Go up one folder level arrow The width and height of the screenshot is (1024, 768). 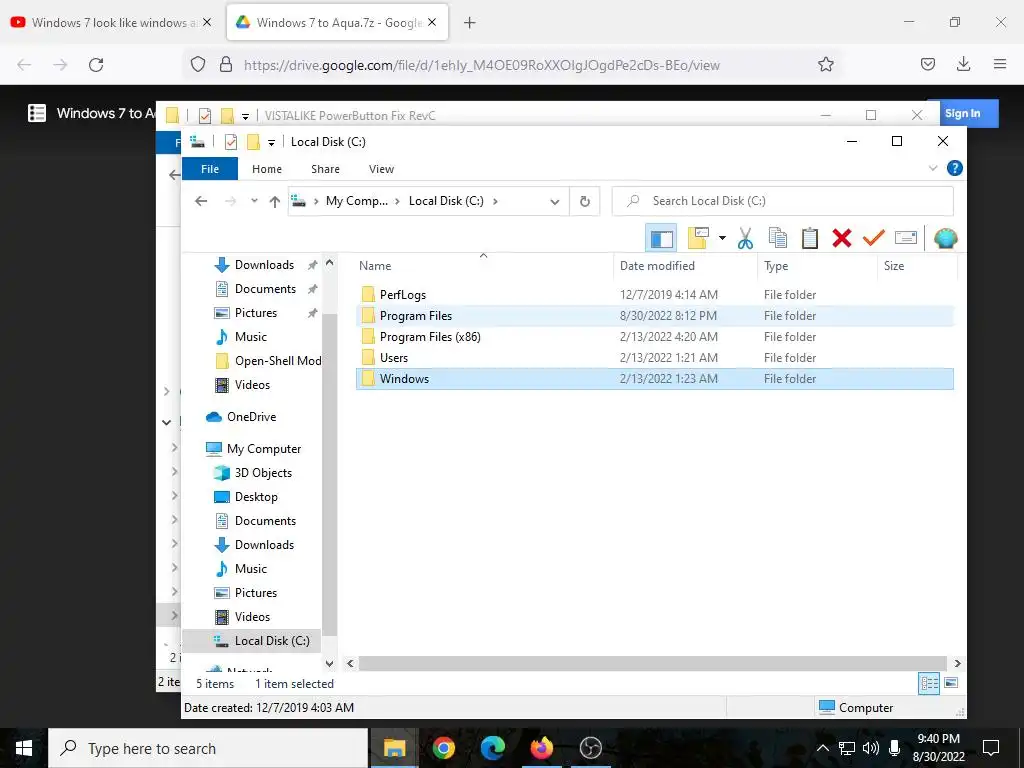click(275, 201)
